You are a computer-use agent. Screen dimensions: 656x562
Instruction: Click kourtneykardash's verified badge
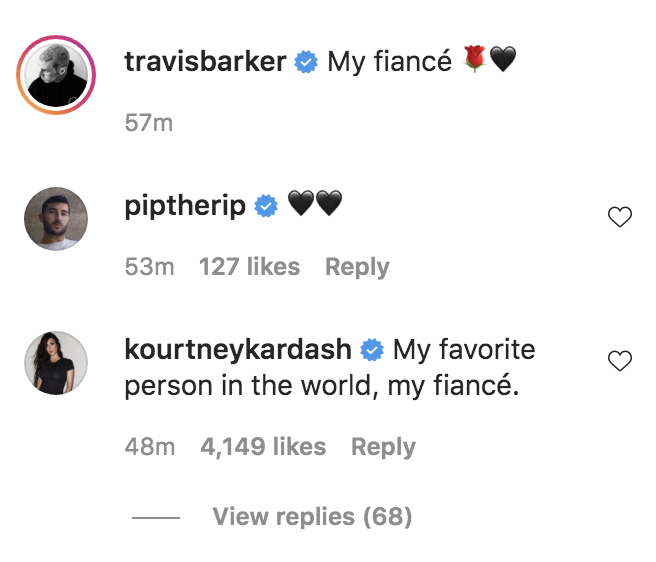click(x=372, y=351)
